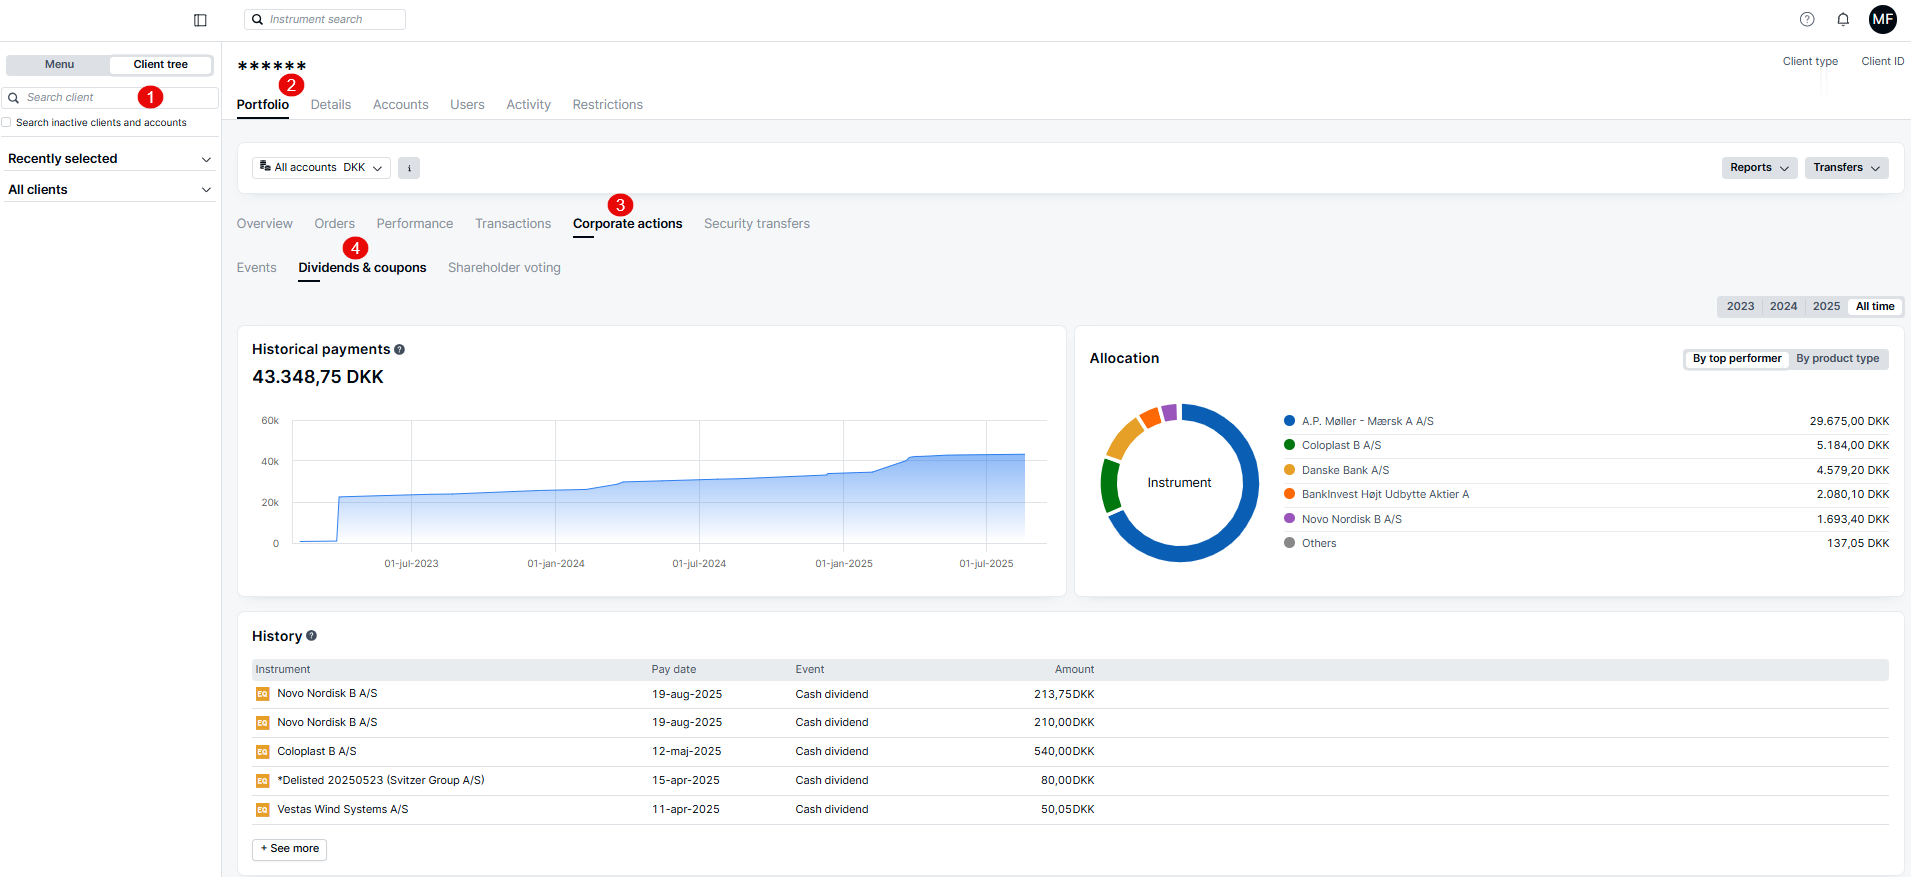Open the help question mark icon
This screenshot has height=877, width=1911.
pyautogui.click(x=1807, y=19)
